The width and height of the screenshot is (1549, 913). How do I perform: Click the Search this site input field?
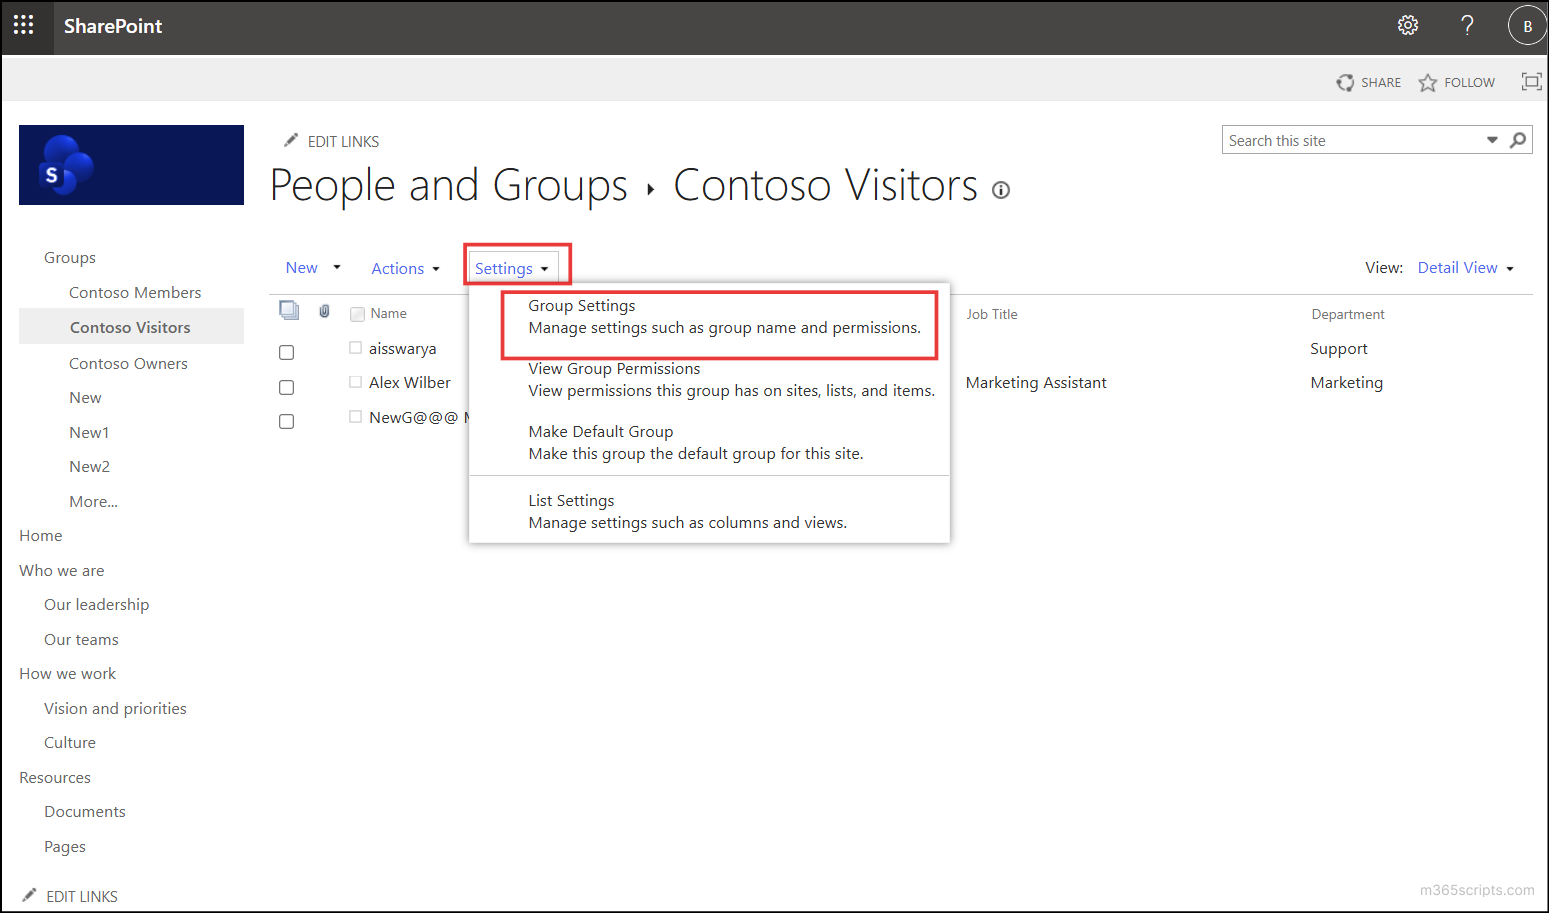coord(1330,140)
